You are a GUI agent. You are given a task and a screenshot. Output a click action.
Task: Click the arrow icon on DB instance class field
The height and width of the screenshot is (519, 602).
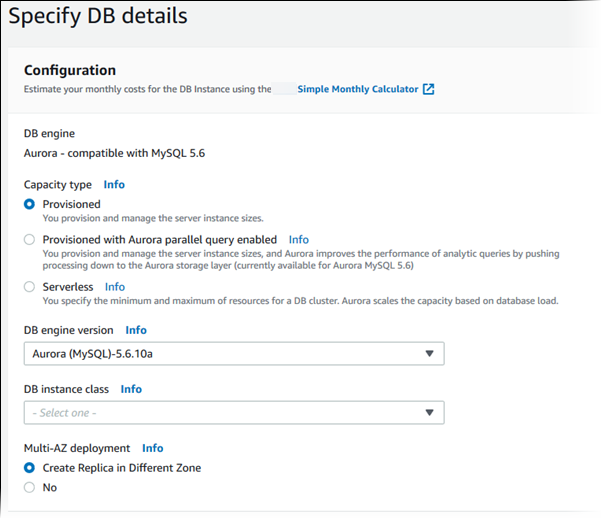click(429, 412)
